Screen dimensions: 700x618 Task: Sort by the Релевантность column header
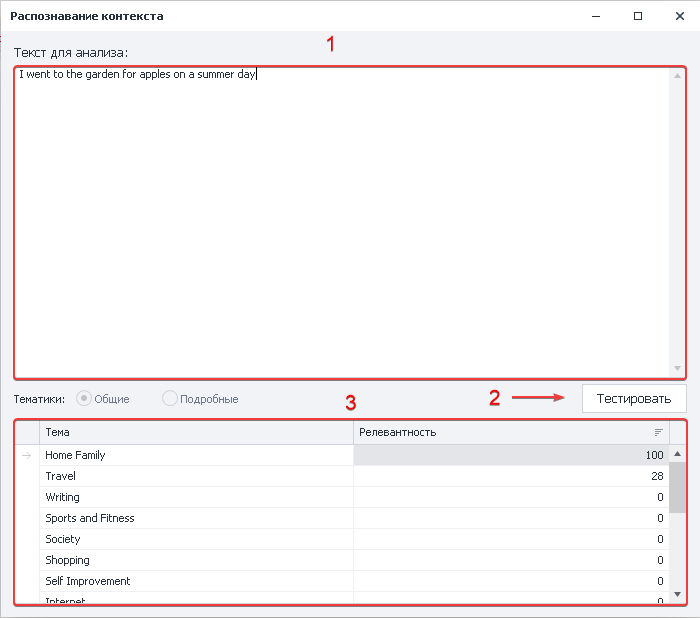tap(500, 432)
